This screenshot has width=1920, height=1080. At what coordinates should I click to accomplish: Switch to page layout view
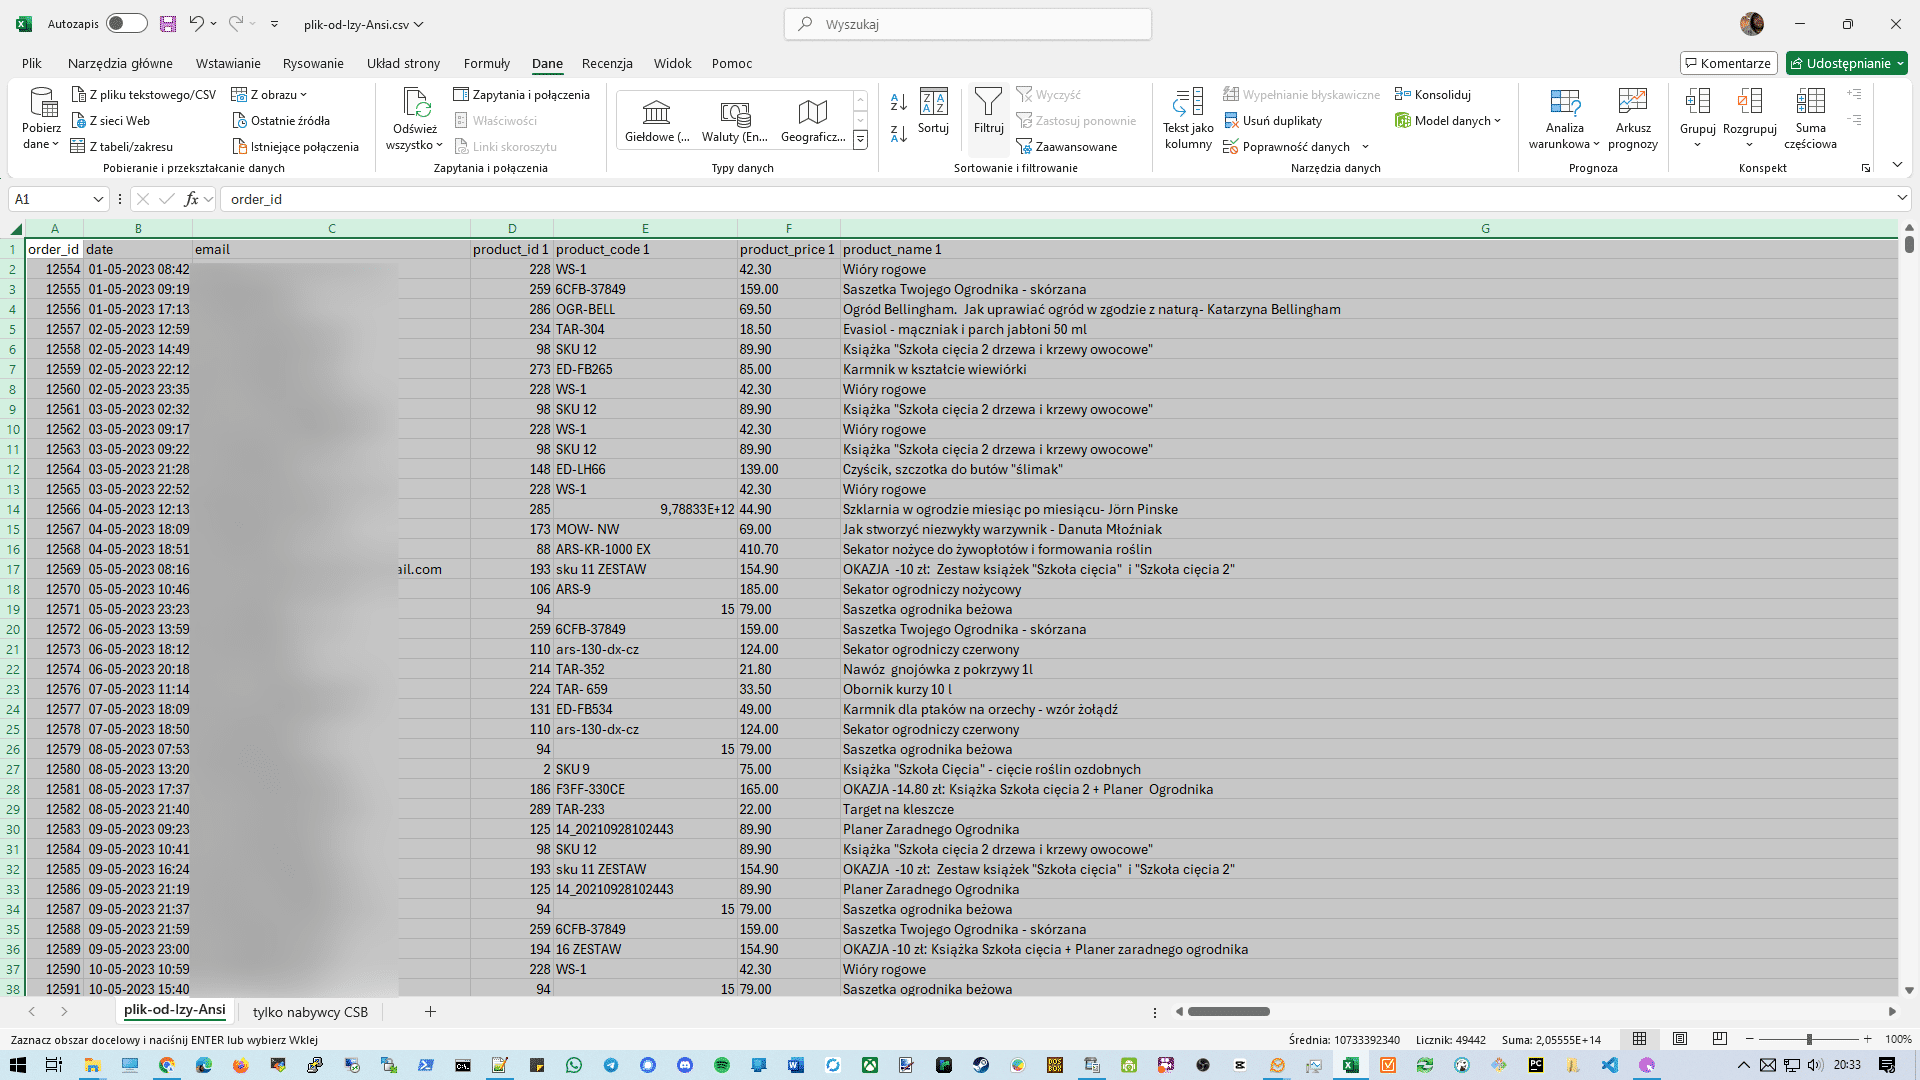point(1680,1039)
